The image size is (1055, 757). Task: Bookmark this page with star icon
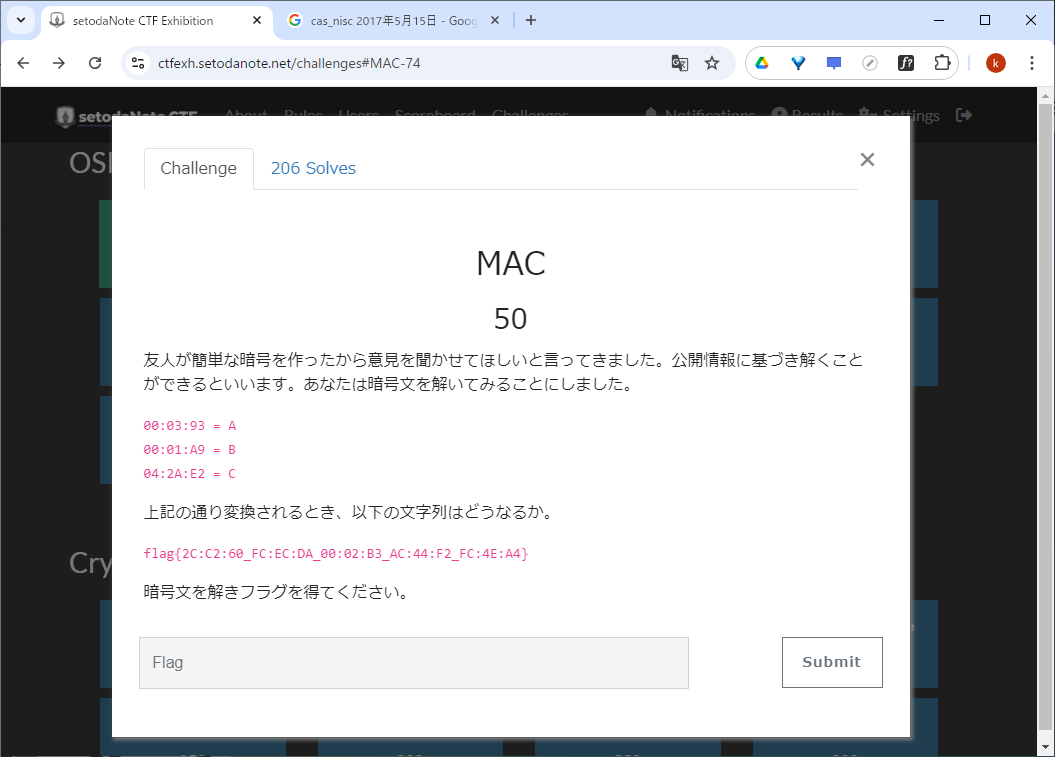pyautogui.click(x=712, y=63)
